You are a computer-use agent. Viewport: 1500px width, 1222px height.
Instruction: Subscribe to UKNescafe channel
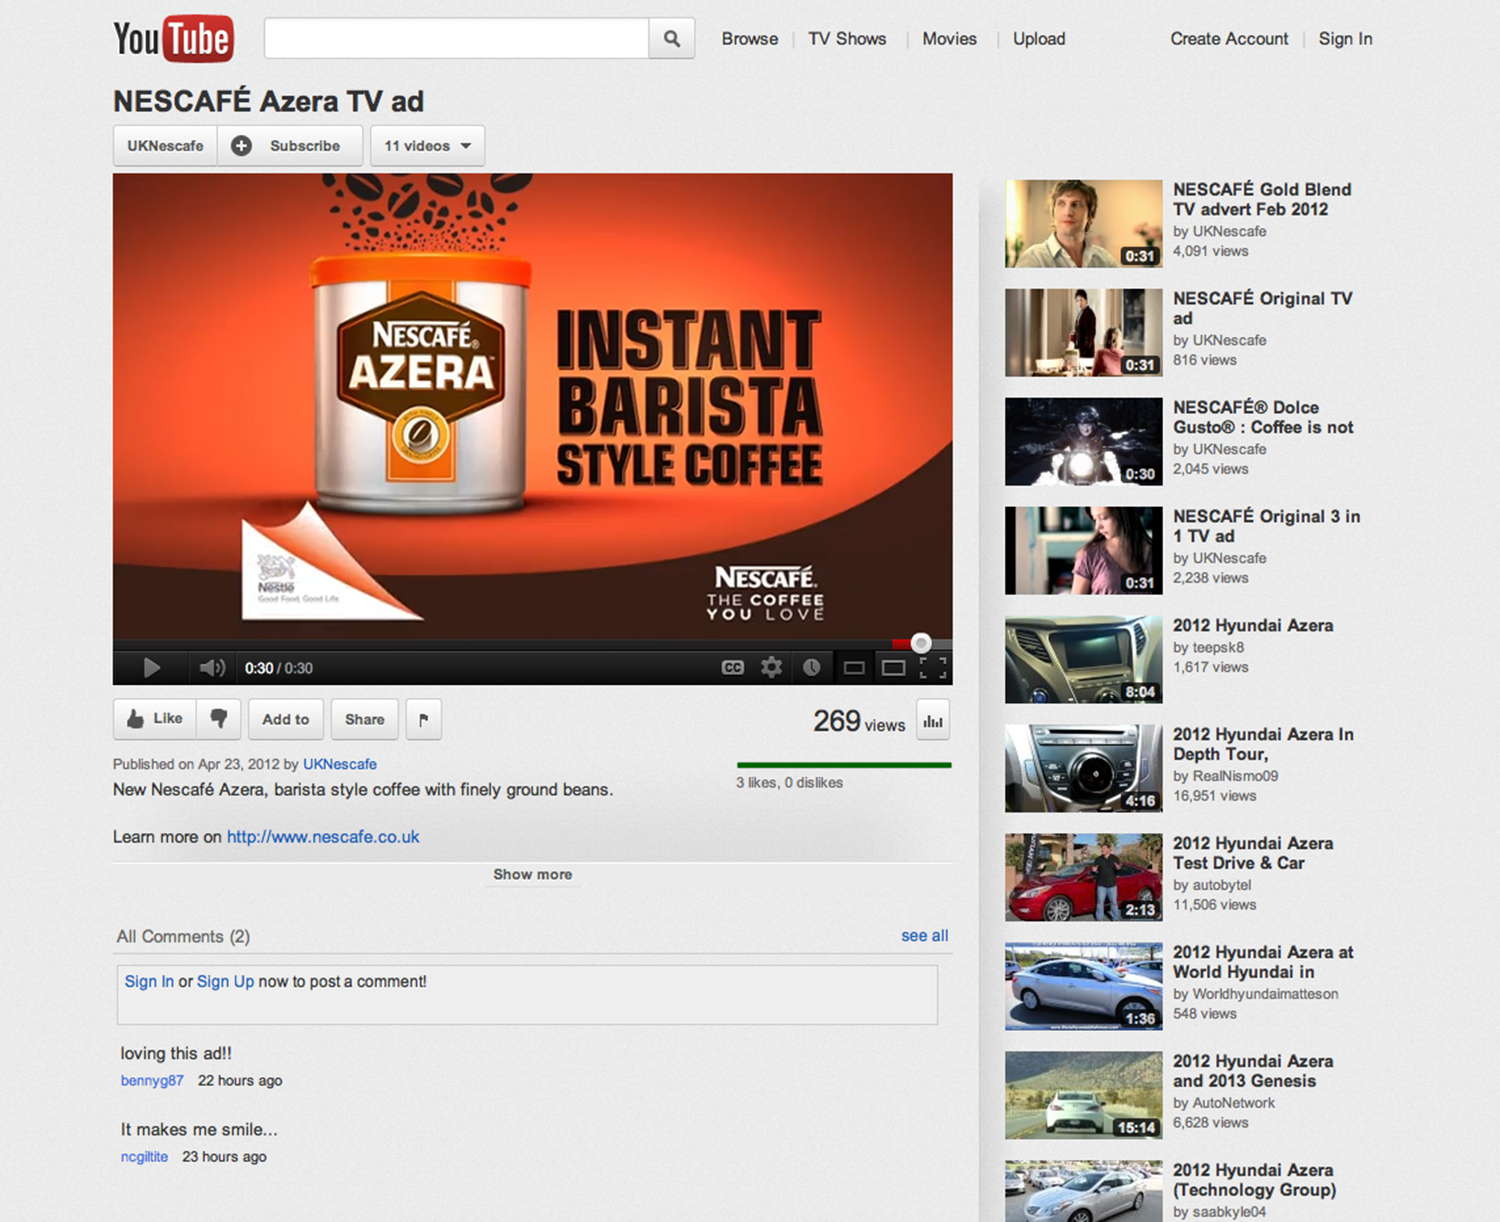coord(290,146)
